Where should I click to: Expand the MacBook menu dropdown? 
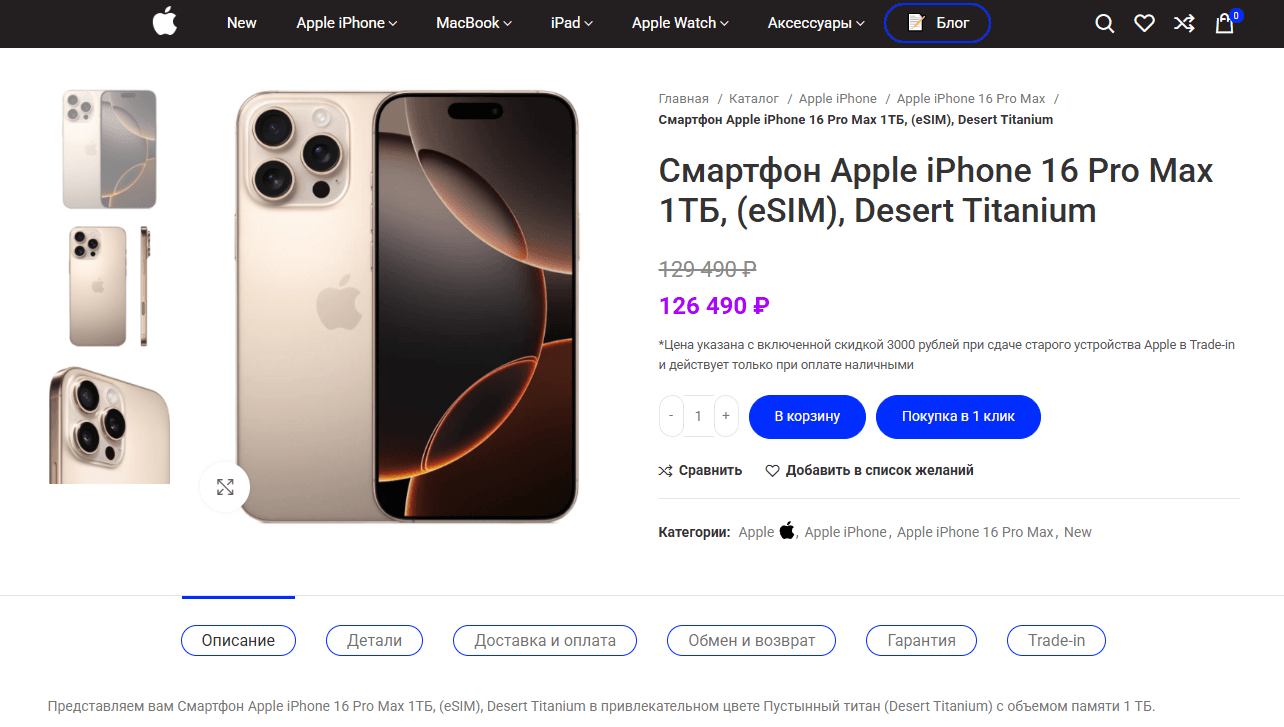point(473,23)
